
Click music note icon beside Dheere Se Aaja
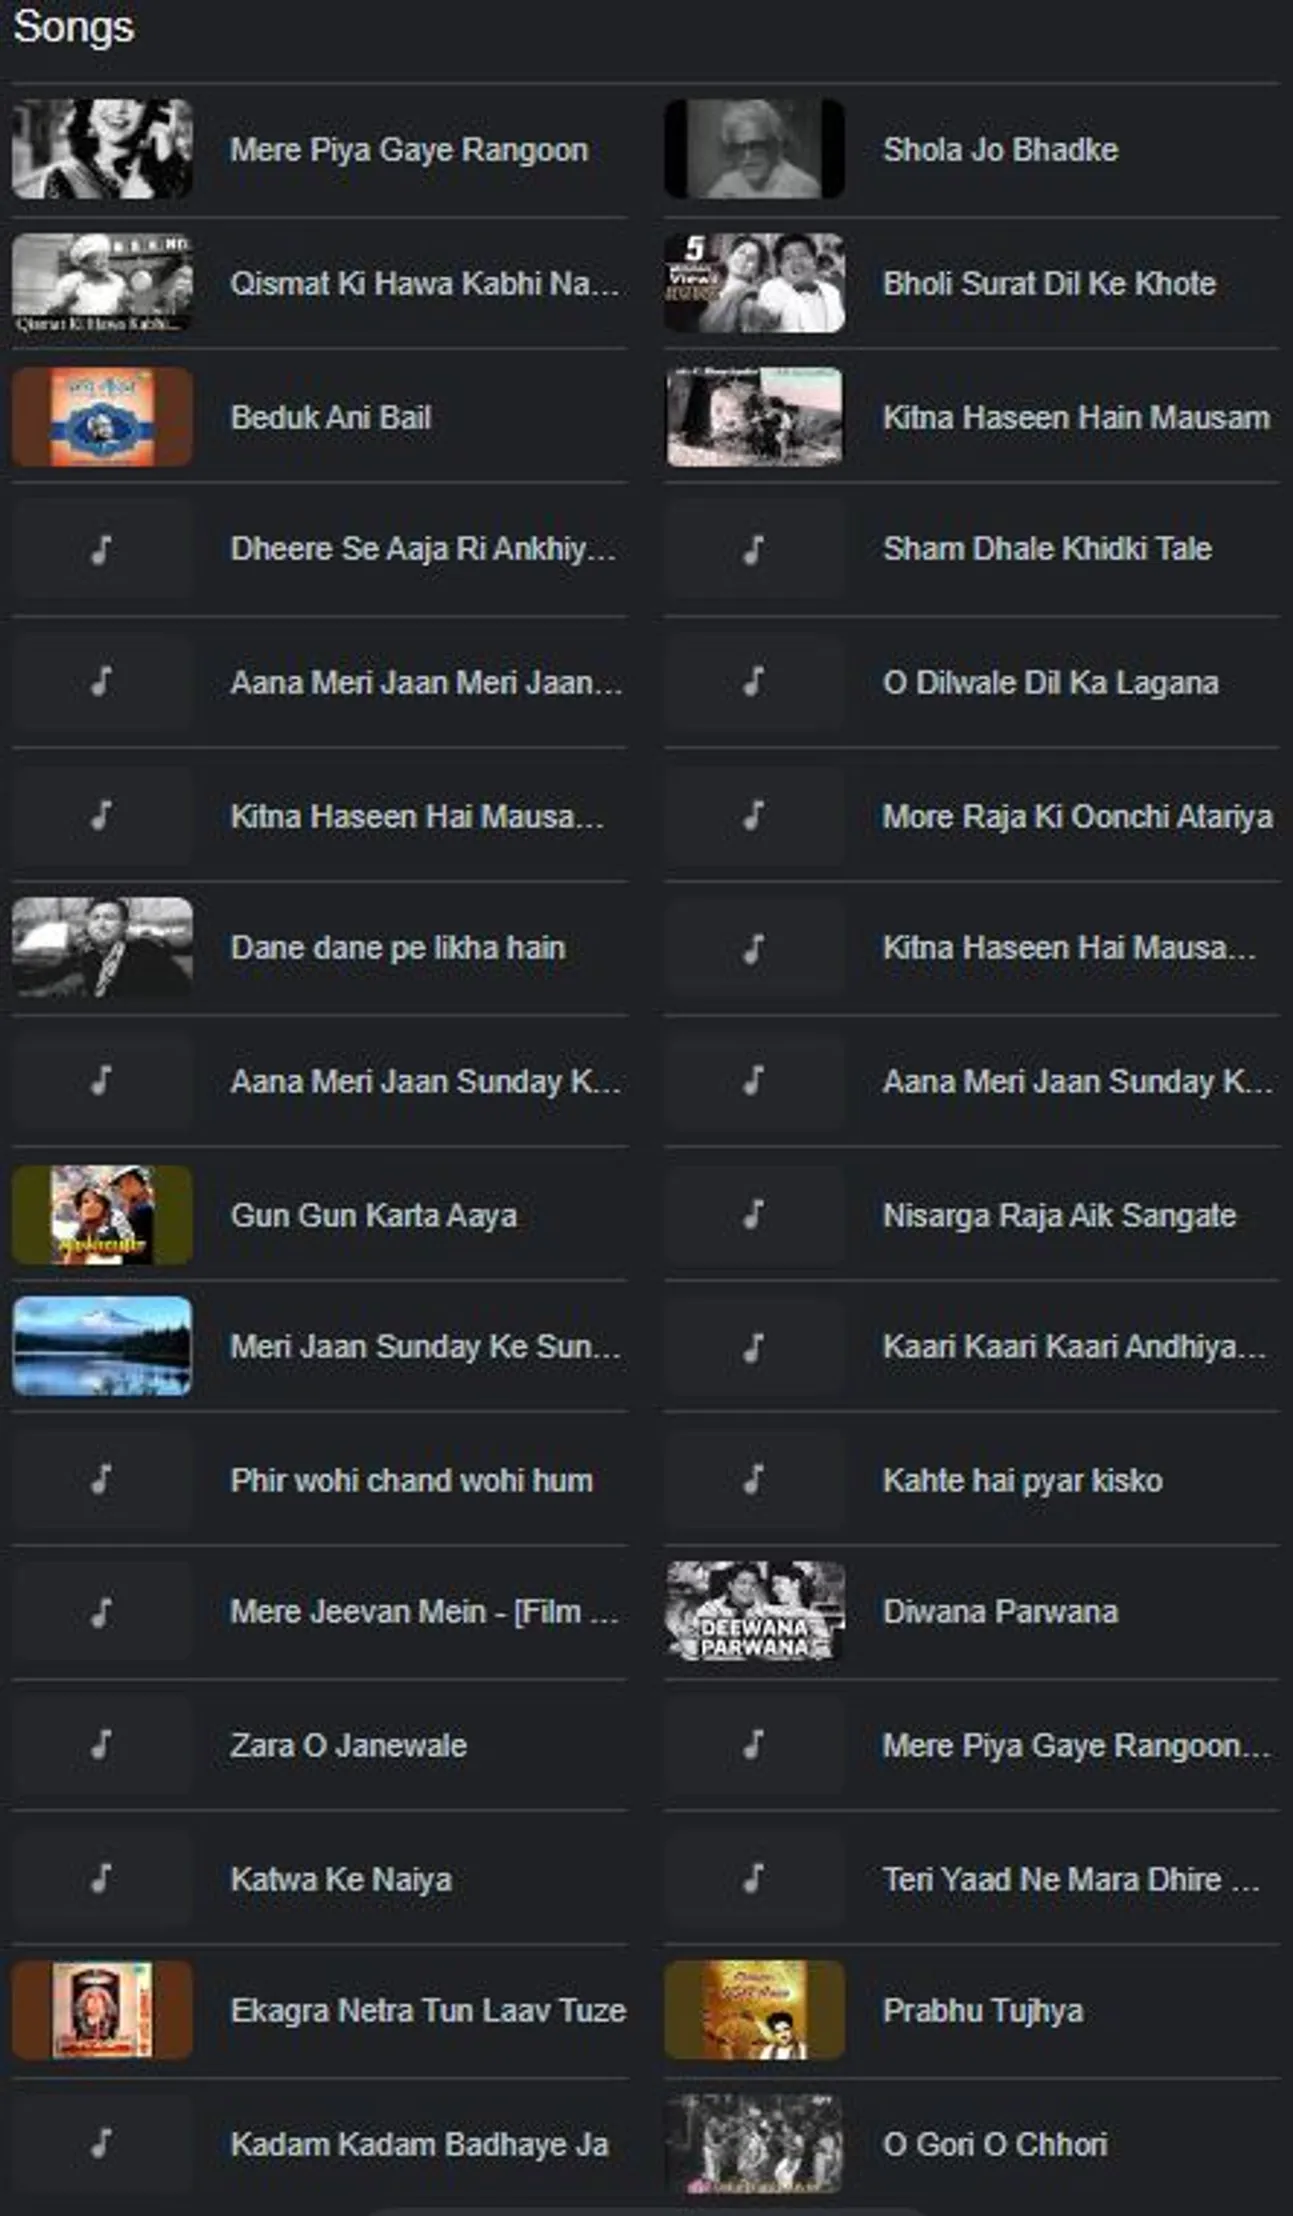pos(101,549)
